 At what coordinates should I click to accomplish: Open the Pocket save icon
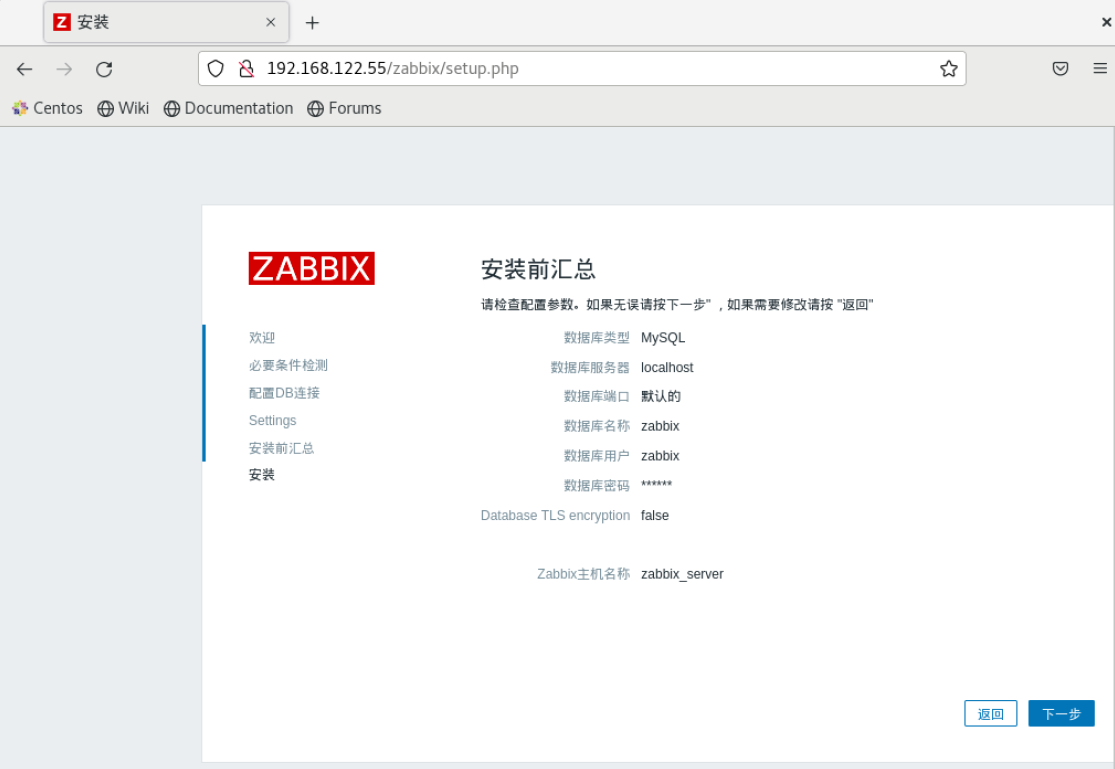point(1060,68)
